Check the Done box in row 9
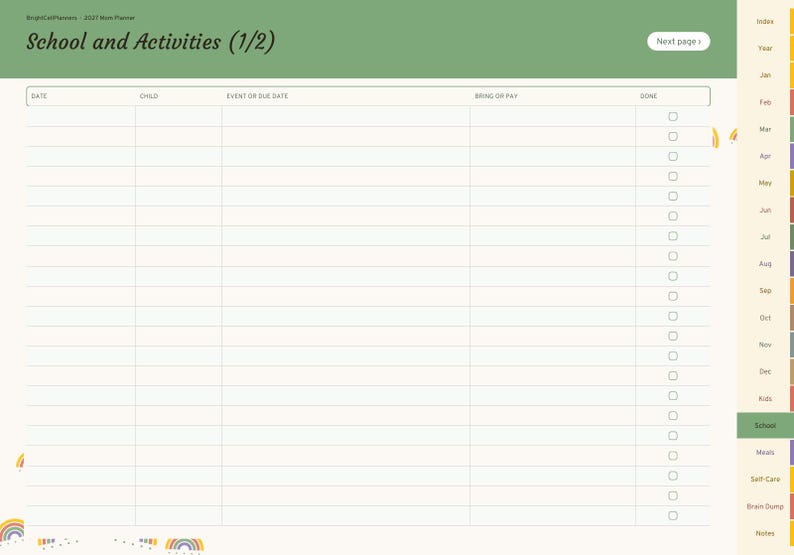The height and width of the screenshot is (555, 794). click(673, 276)
